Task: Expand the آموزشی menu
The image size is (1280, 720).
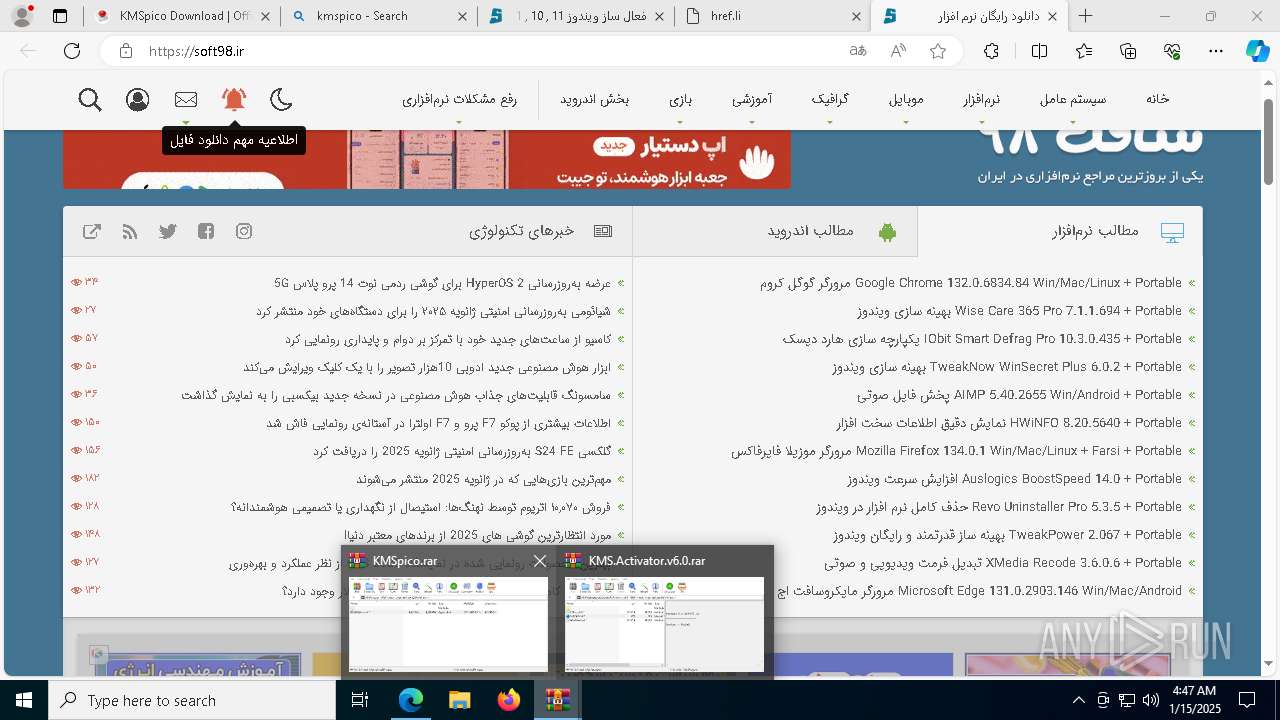Action: coord(751,98)
